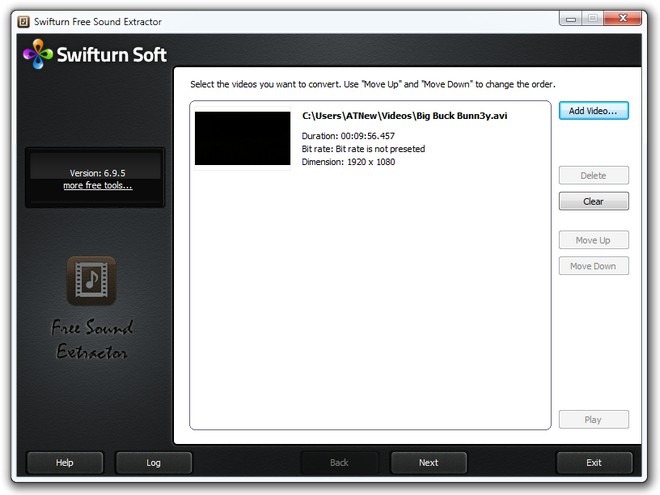Close the Swifturn Free Sound Extractor window
660x495 pixels.
[623, 19]
